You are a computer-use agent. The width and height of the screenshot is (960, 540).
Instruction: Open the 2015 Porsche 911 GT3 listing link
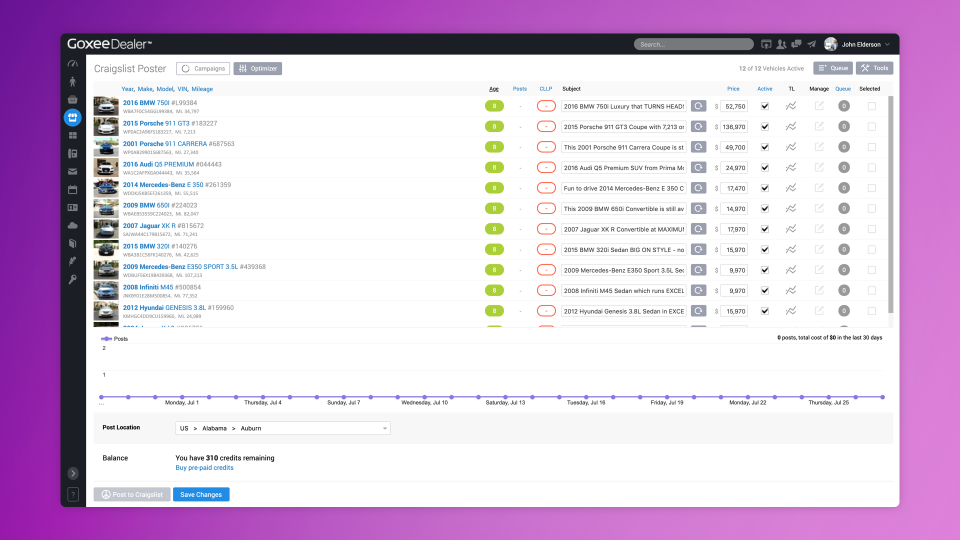[x=156, y=123]
